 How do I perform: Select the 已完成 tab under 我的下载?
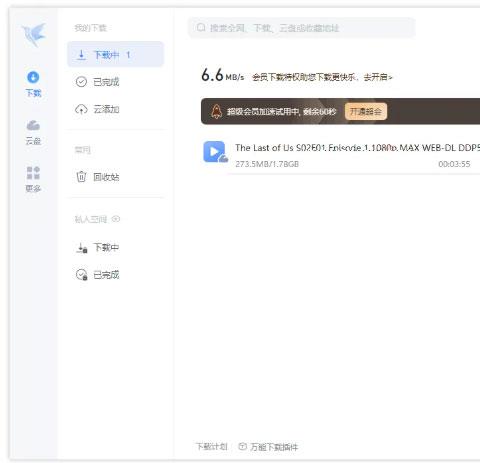pyautogui.click(x=115, y=82)
